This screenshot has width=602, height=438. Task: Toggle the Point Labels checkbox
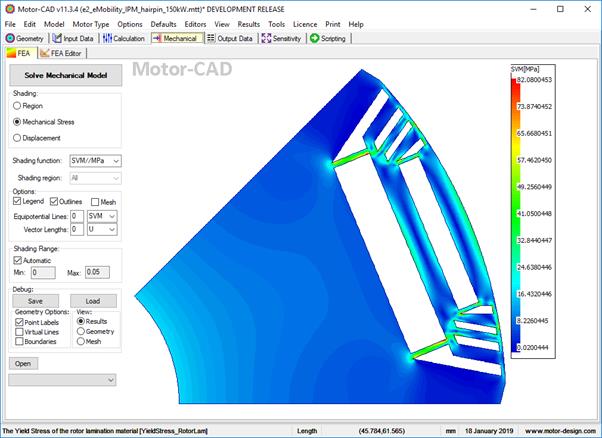pyautogui.click(x=19, y=322)
